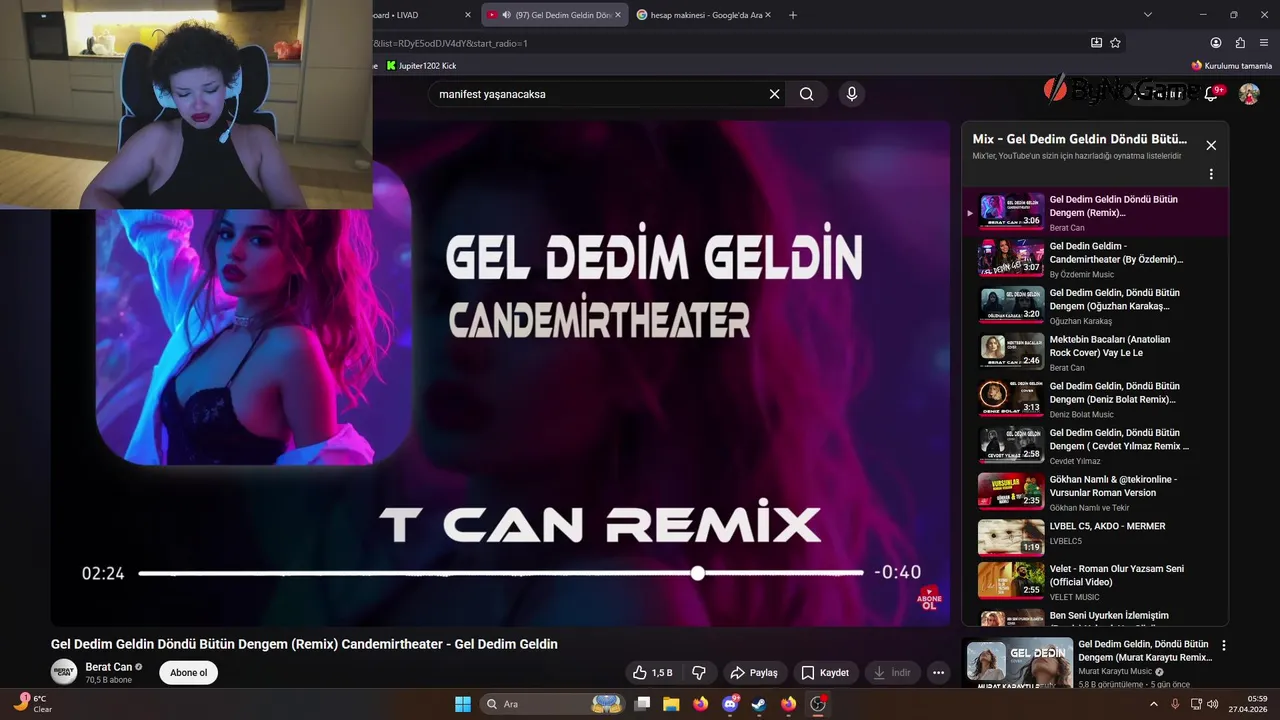Click Kurulumu tamamla in bookmarks bar
Viewport: 1280px width, 720px height.
pos(1231,65)
